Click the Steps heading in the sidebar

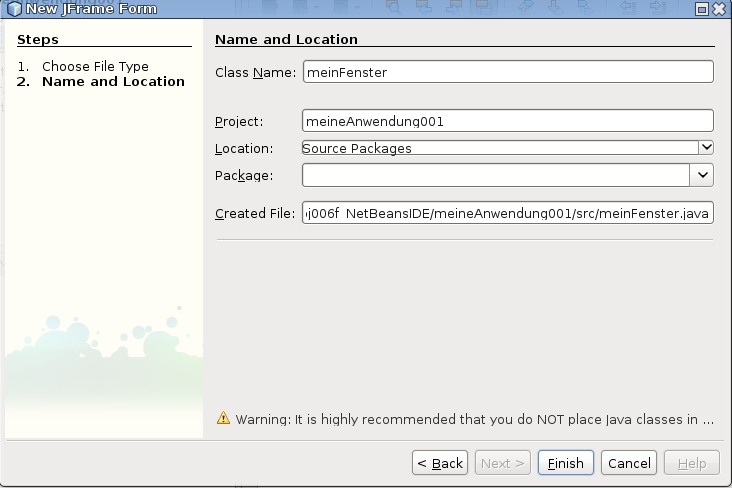38,39
